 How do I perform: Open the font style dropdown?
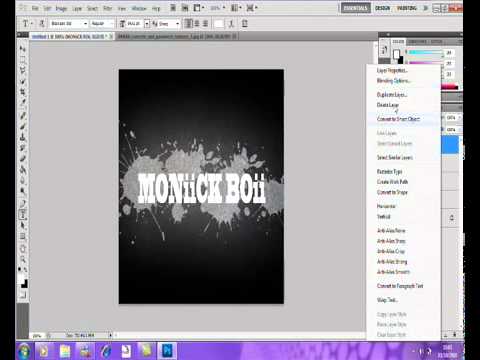point(111,23)
